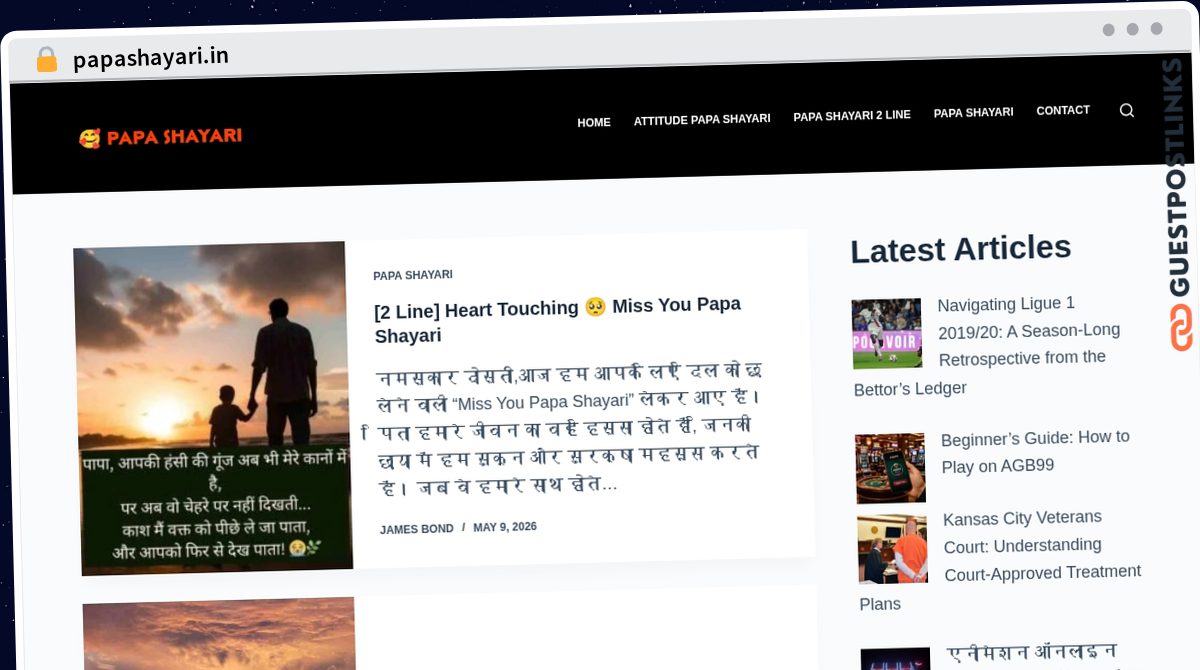Viewport: 1200px width, 670px height.
Task: Click the Papa Shayari site logo
Action: (161, 137)
